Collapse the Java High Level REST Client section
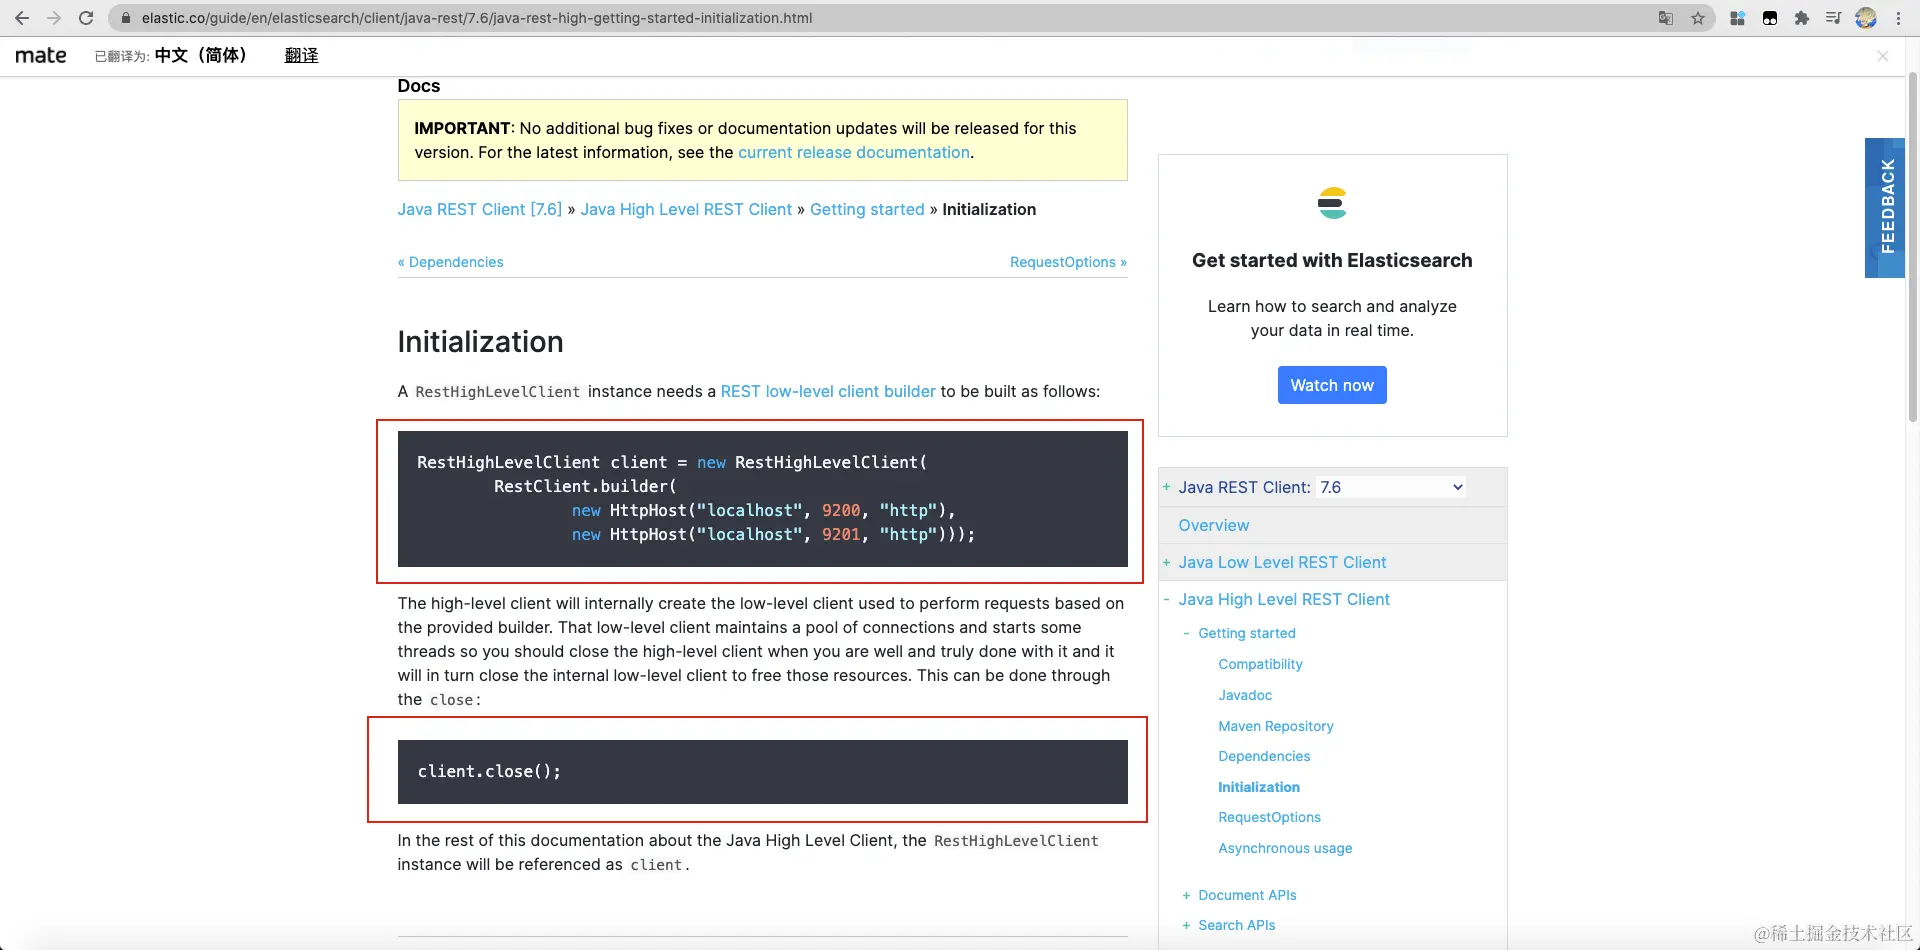This screenshot has height=950, width=1920. (1166, 599)
